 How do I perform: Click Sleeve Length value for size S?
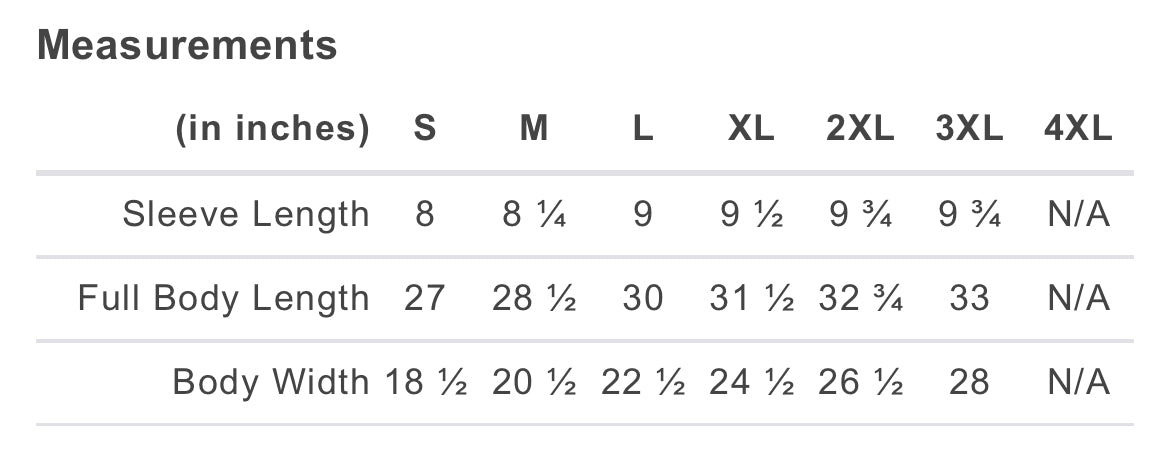(x=425, y=215)
